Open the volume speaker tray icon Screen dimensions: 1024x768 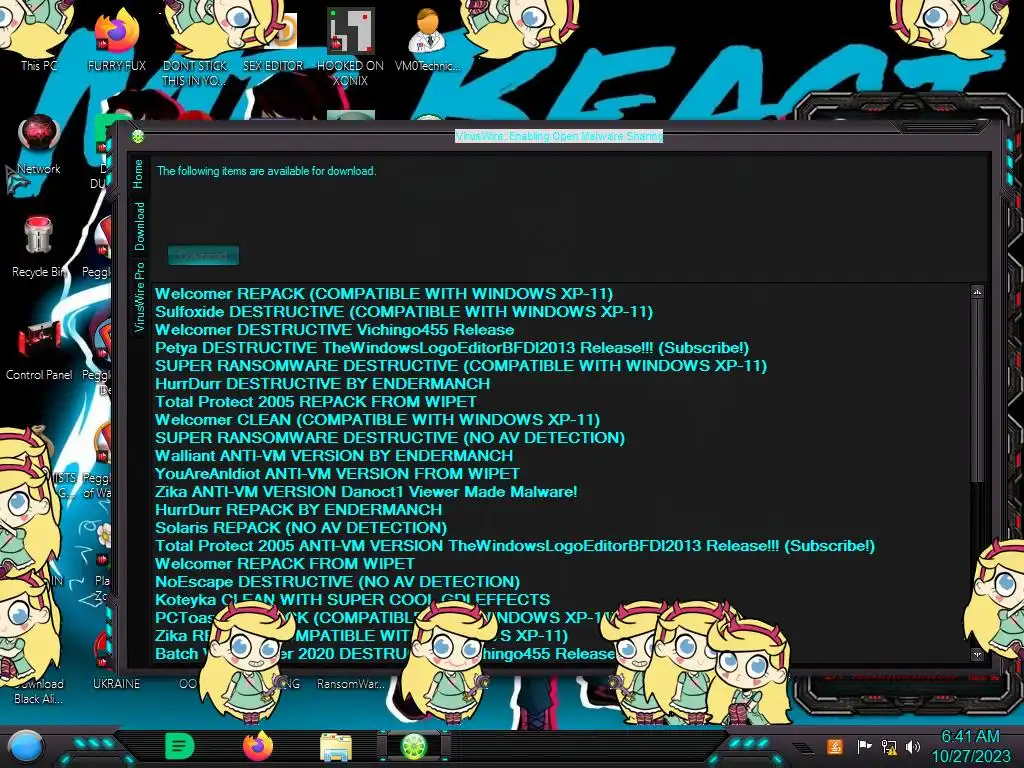[x=913, y=746]
